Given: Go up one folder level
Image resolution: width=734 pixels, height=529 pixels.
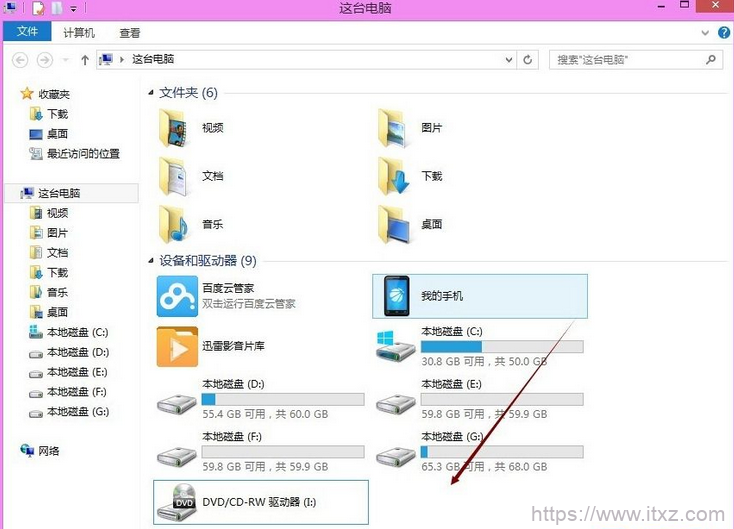Looking at the screenshot, I should pyautogui.click(x=85, y=60).
